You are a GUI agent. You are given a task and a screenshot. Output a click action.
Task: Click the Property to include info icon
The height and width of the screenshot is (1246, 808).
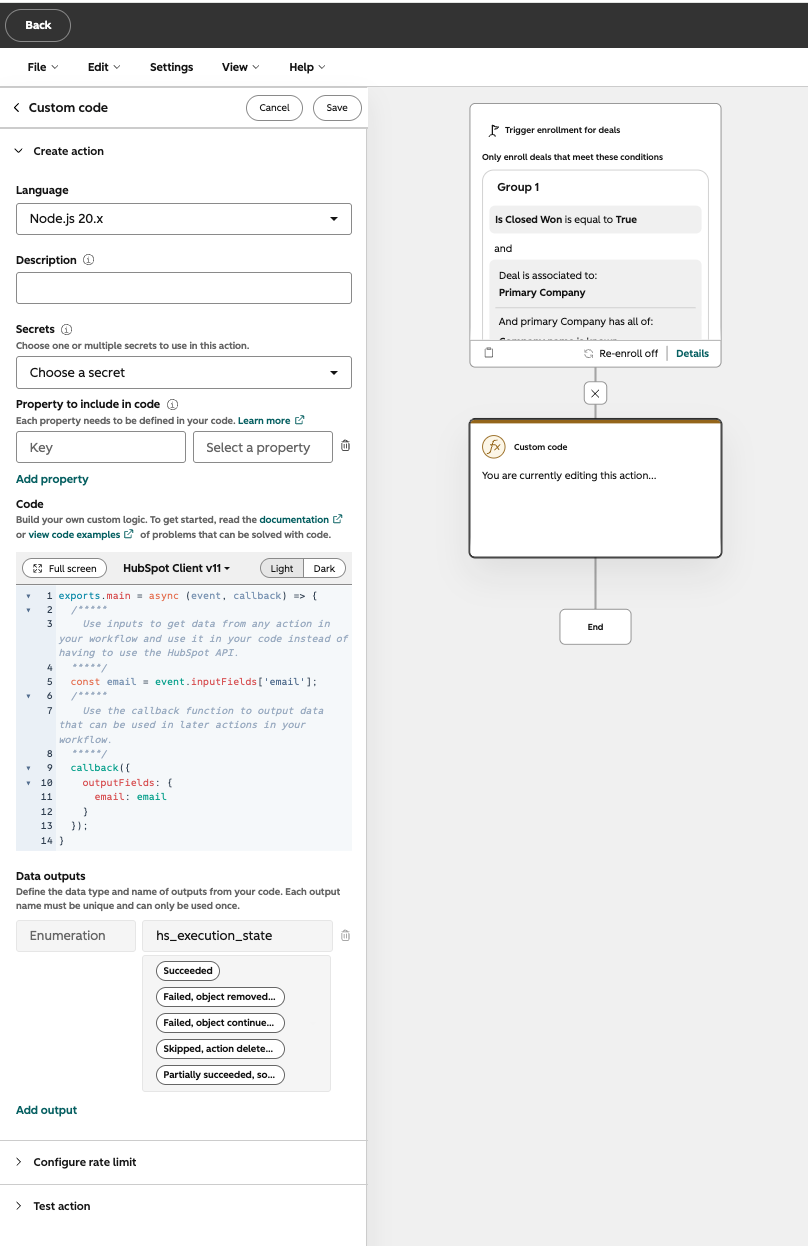point(172,404)
